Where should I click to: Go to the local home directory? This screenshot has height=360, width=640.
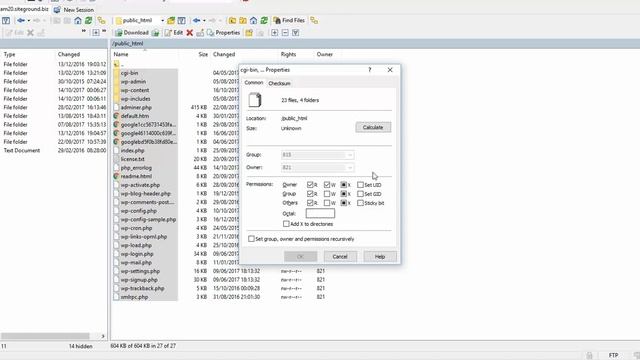click(x=78, y=20)
